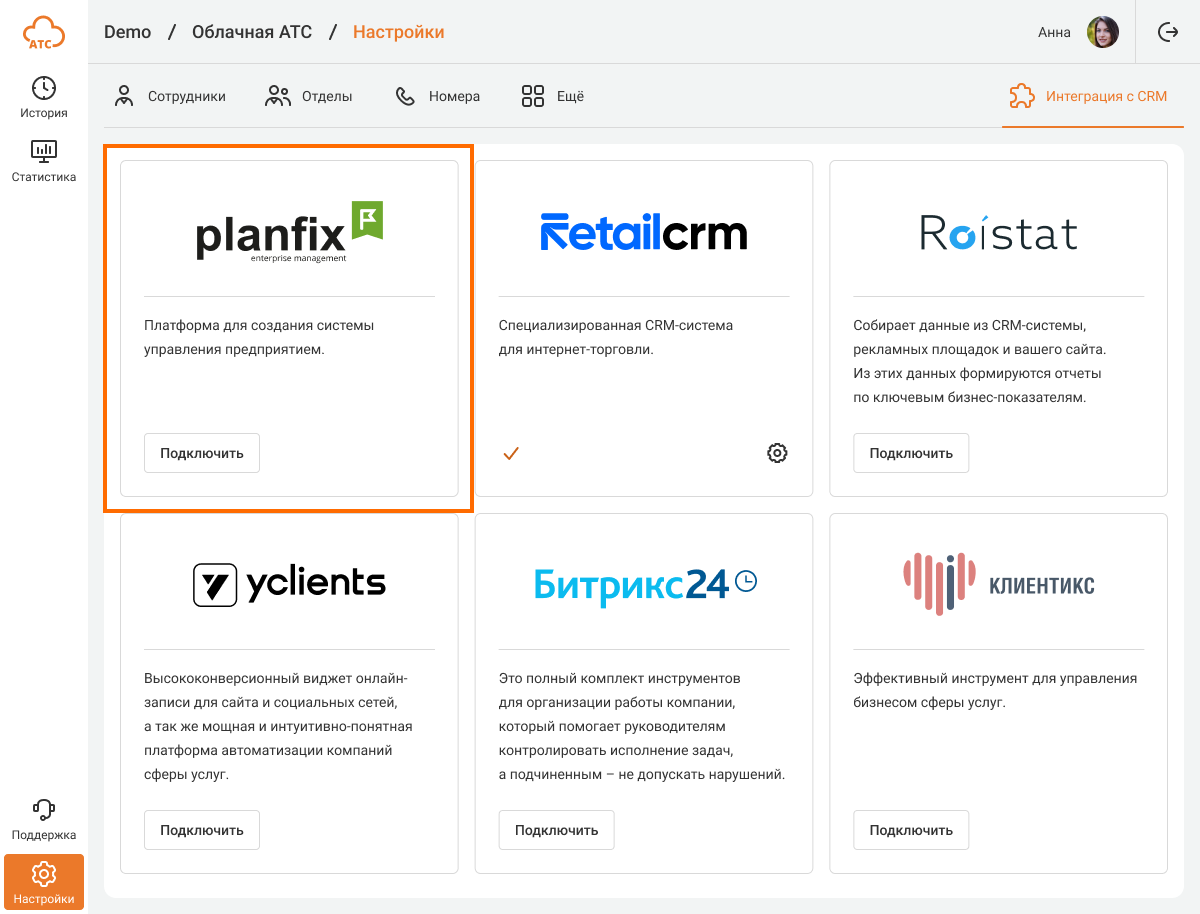Viewport: 1200px width, 914px height.
Task: Open RetailCRM integration gear settings
Action: tap(777, 453)
